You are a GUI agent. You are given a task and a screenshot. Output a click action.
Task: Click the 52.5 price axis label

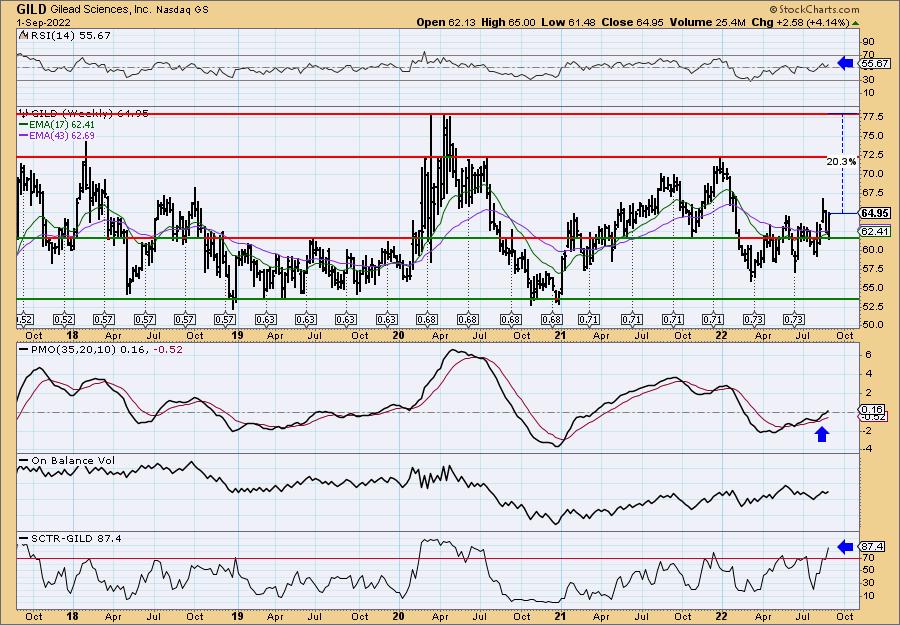[x=871, y=306]
